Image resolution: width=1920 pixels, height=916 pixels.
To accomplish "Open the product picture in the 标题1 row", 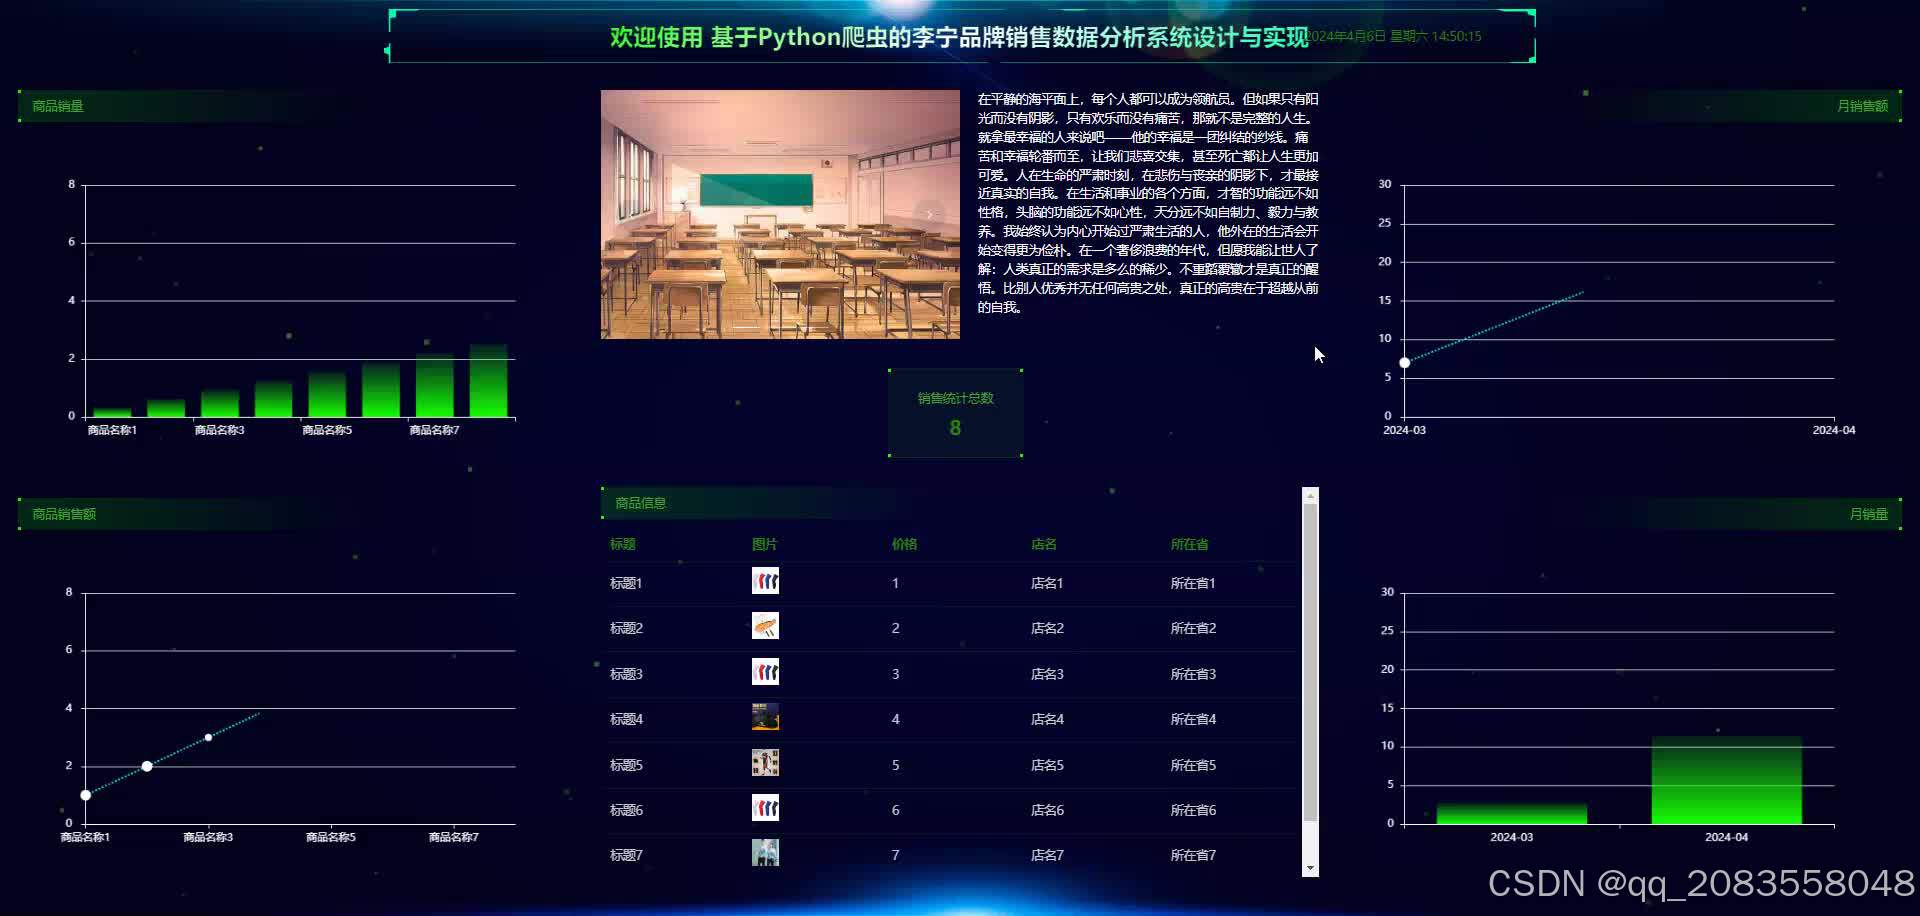I will 765,581.
